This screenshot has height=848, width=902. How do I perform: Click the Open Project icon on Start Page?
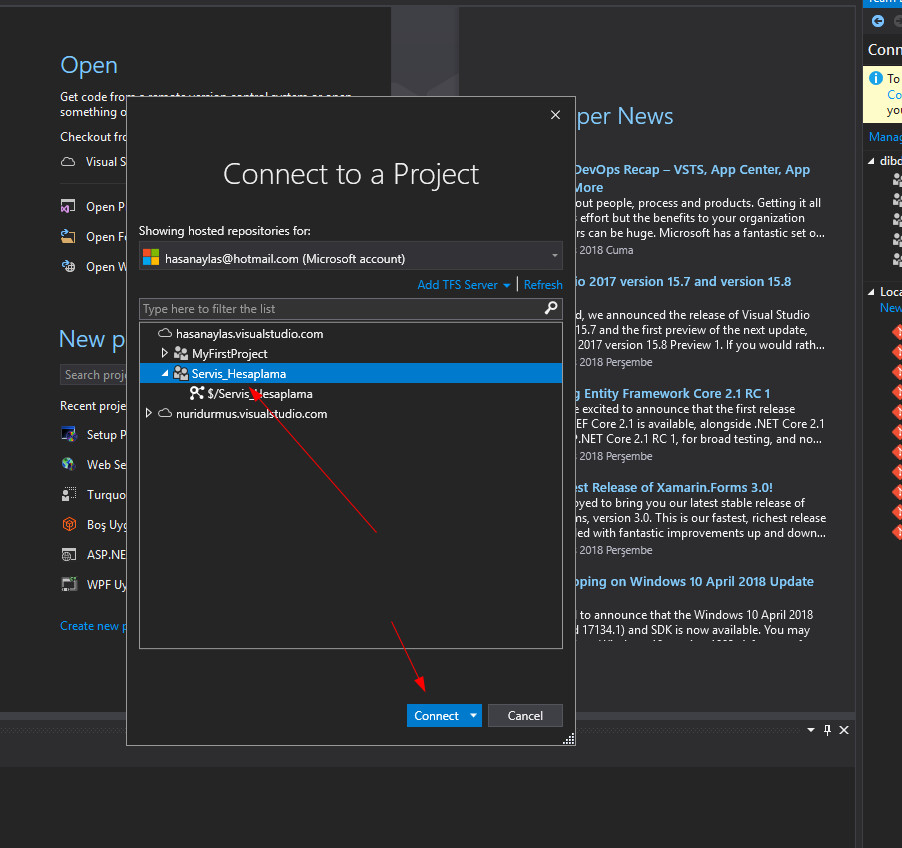click(68, 206)
